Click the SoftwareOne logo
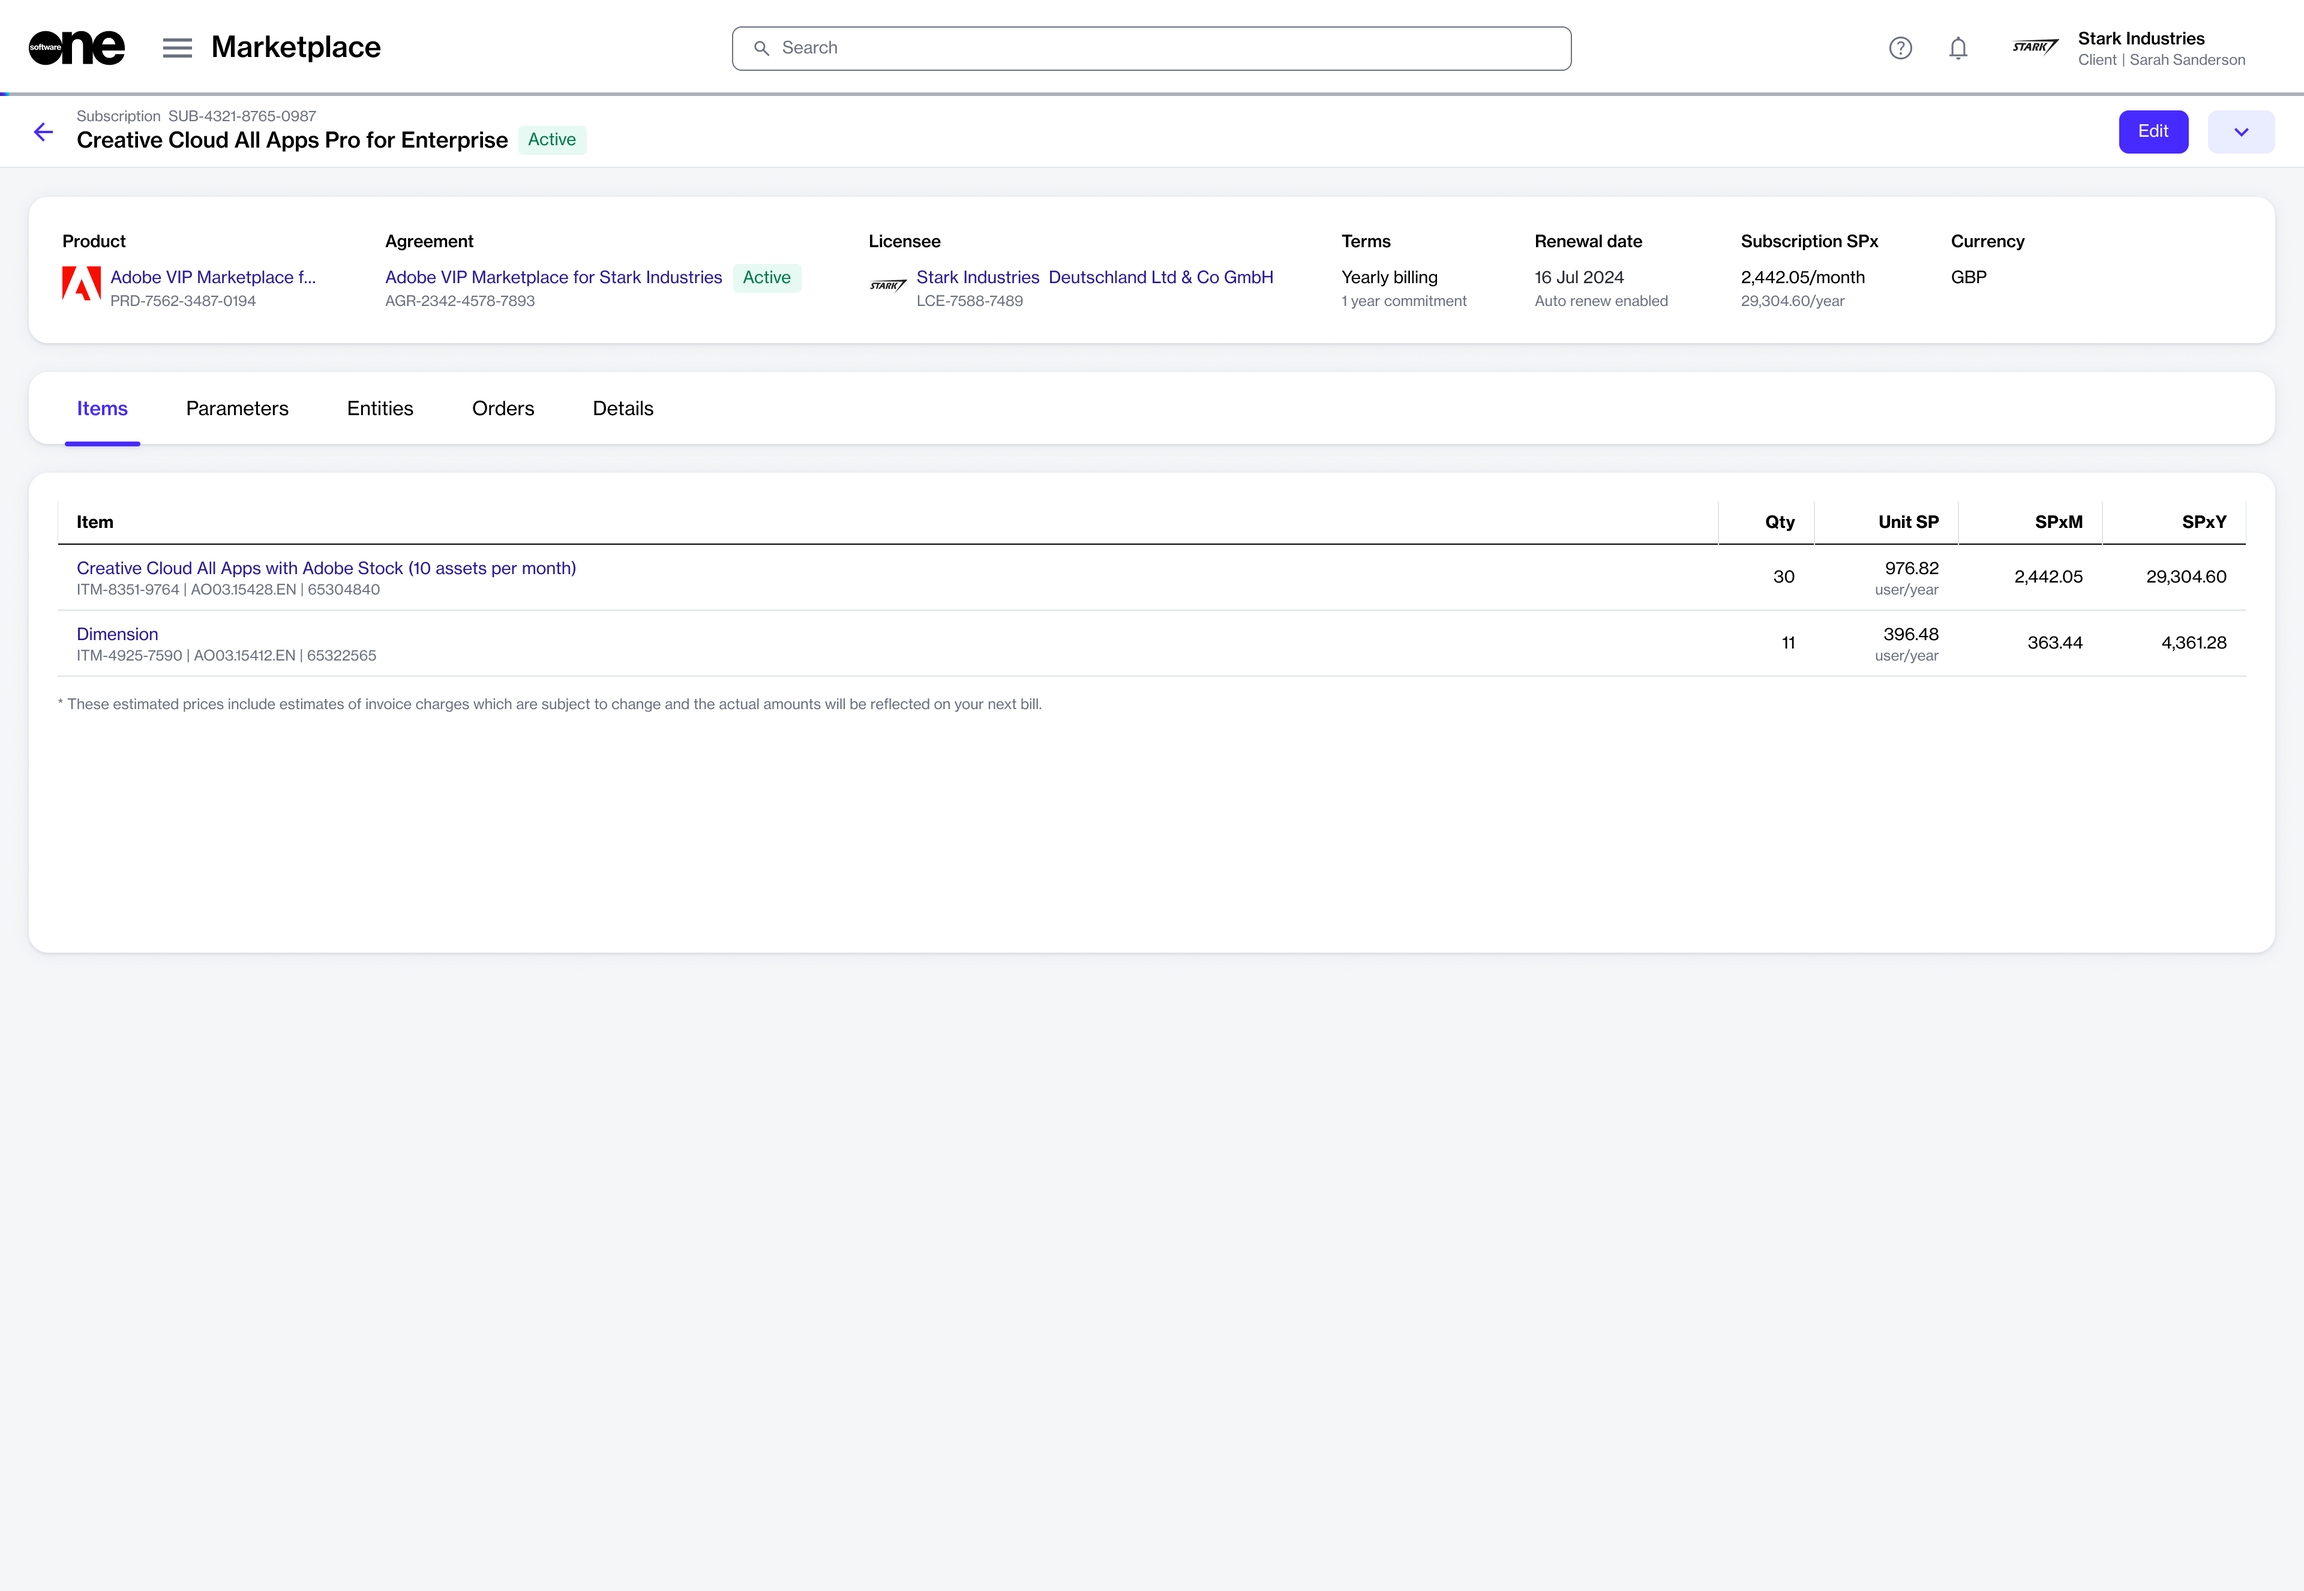This screenshot has height=1591, width=2304. (77, 47)
